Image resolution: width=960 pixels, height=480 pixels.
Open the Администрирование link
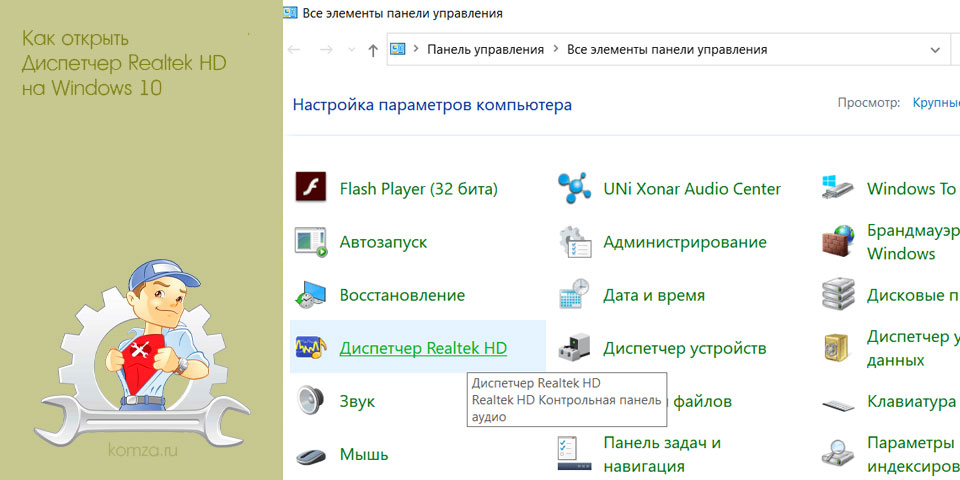pyautogui.click(x=685, y=242)
